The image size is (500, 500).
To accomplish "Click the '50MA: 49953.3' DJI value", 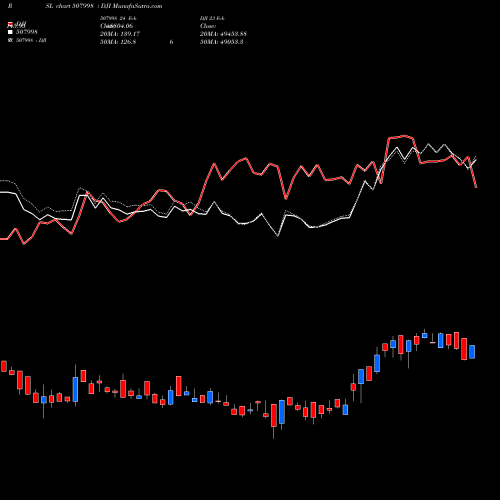I will [222, 42].
